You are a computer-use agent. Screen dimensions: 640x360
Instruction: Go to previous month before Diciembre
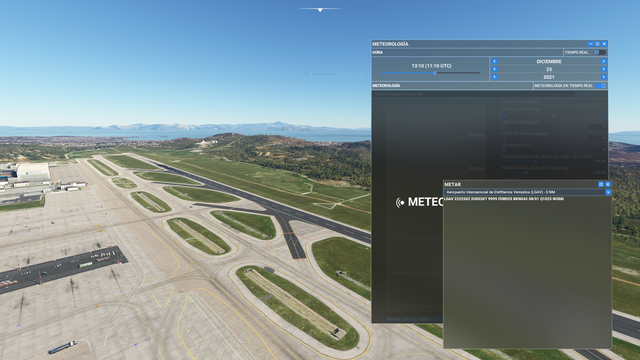click(x=494, y=61)
